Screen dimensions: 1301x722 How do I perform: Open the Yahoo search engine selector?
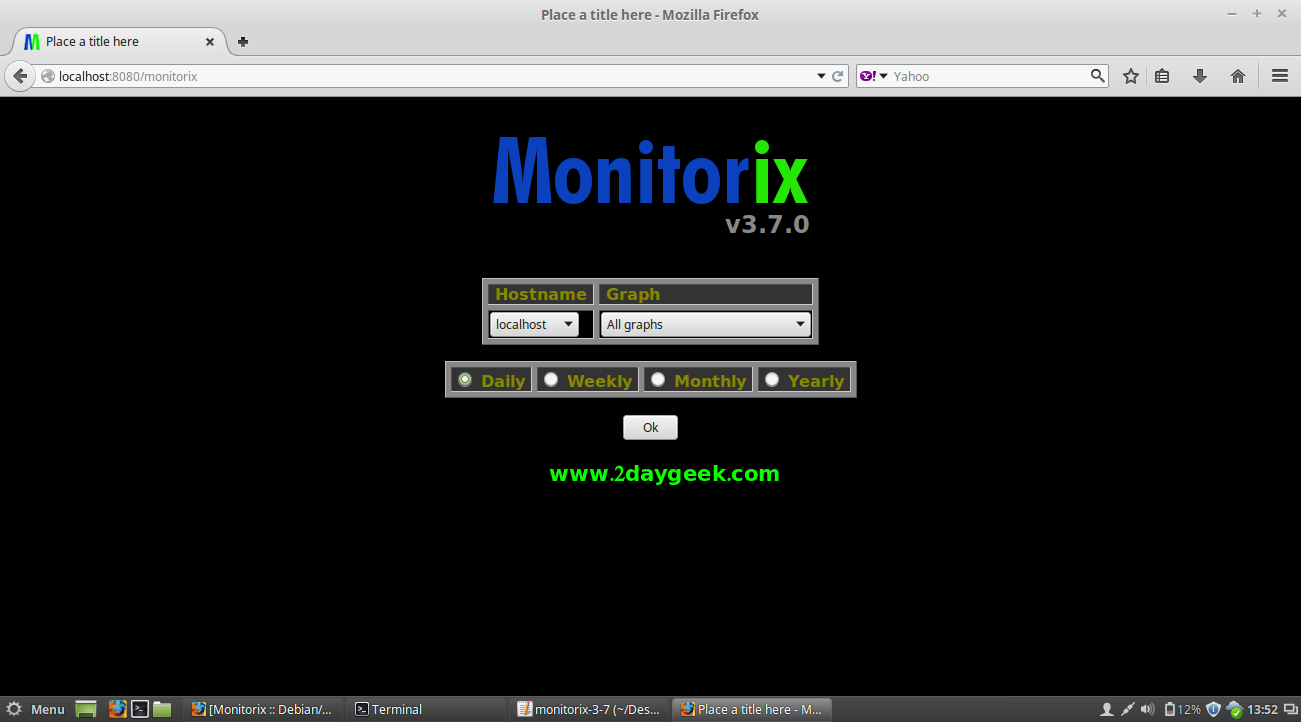click(874, 76)
